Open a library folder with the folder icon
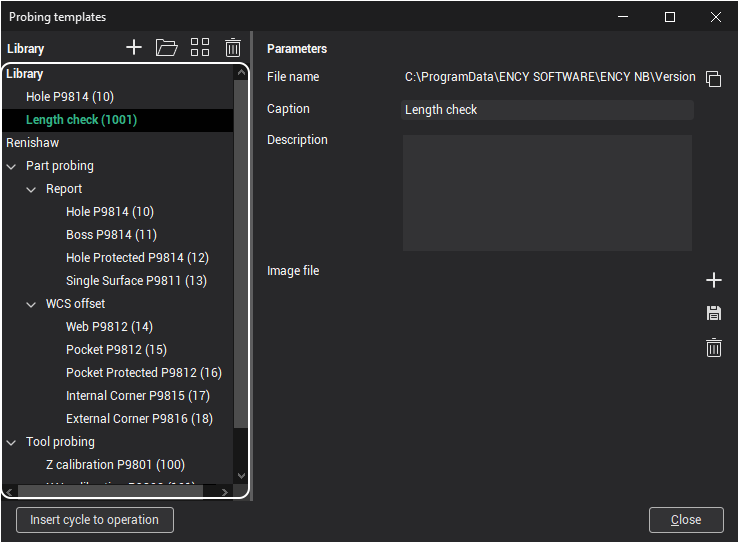739x543 pixels. [x=166, y=47]
